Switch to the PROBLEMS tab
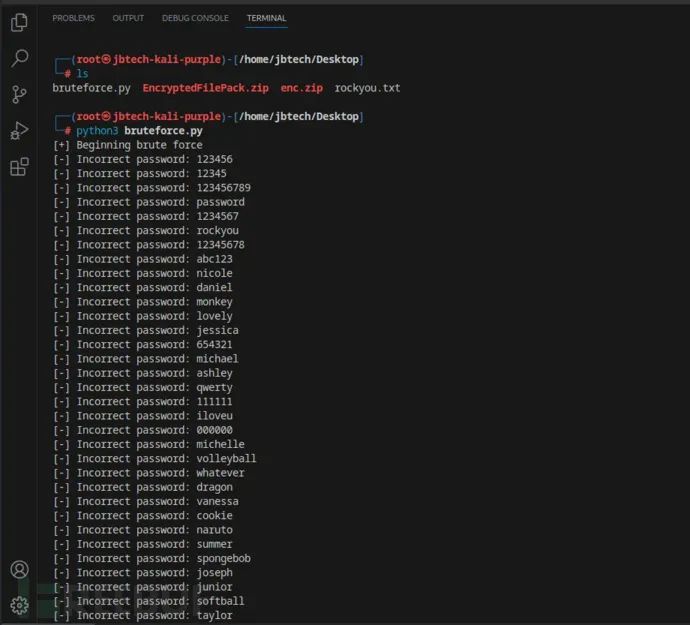 (73, 18)
